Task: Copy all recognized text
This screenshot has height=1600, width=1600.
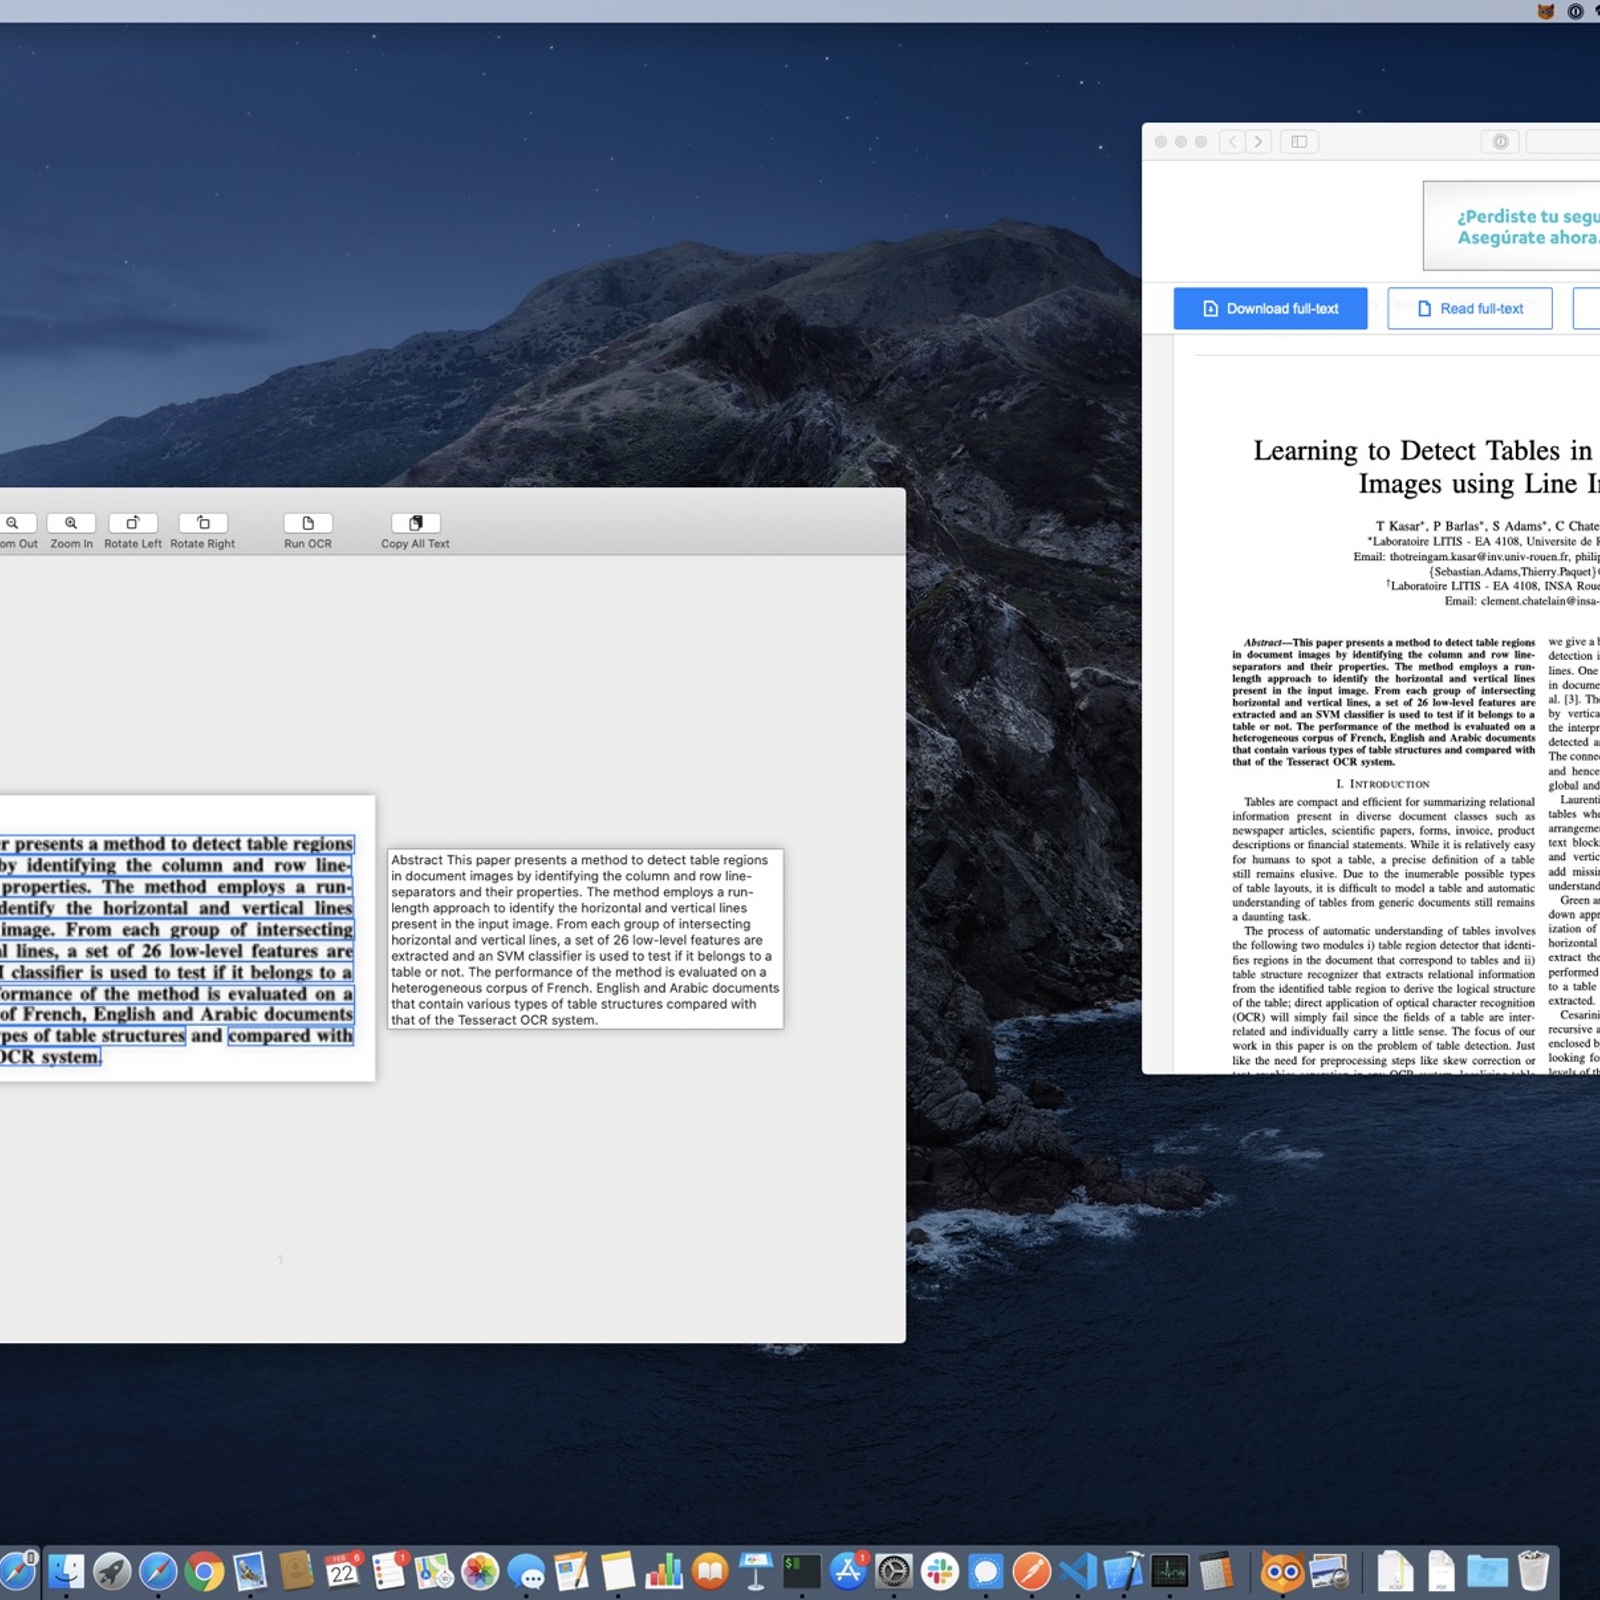Action: click(x=415, y=524)
